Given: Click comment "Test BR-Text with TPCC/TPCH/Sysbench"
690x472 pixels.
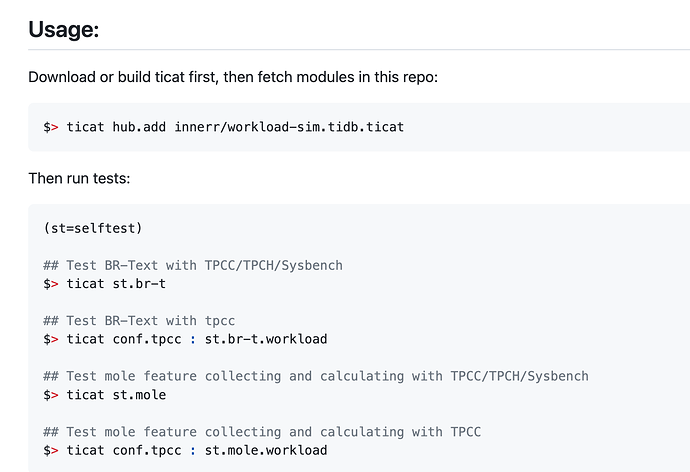Looking at the screenshot, I should pyautogui.click(x=193, y=265).
